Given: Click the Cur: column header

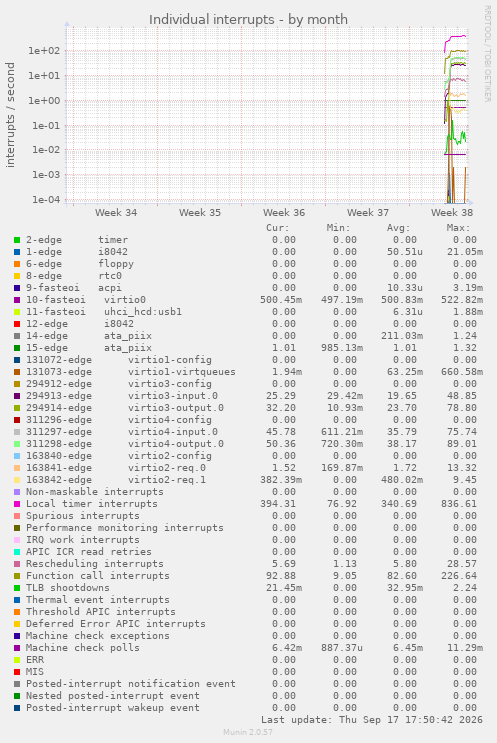Looking at the screenshot, I should tap(278, 228).
